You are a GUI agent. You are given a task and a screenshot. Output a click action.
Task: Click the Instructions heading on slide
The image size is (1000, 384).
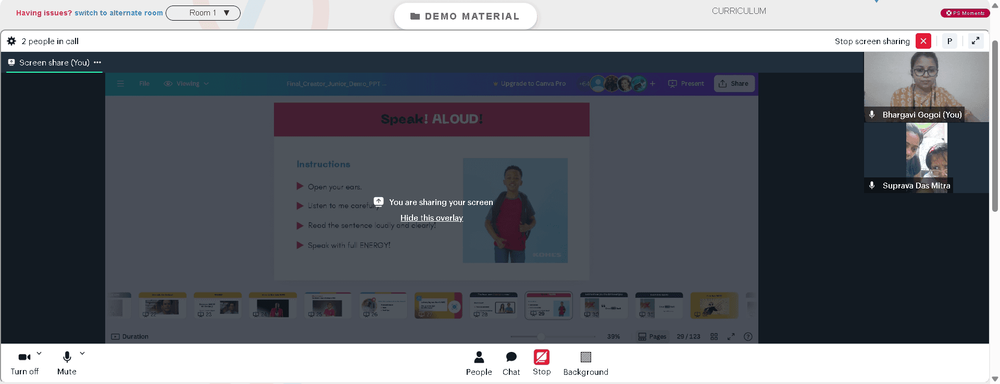(x=323, y=164)
